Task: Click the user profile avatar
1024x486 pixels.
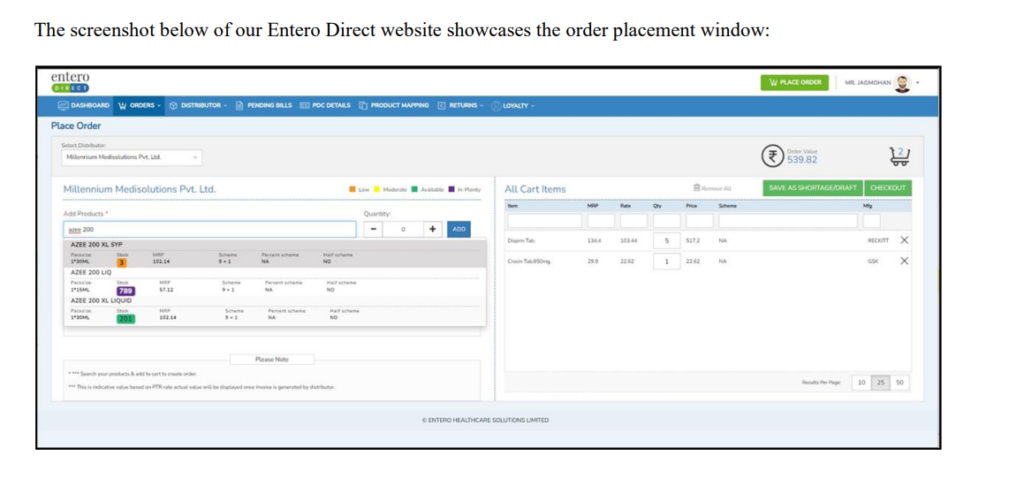Action: (902, 82)
